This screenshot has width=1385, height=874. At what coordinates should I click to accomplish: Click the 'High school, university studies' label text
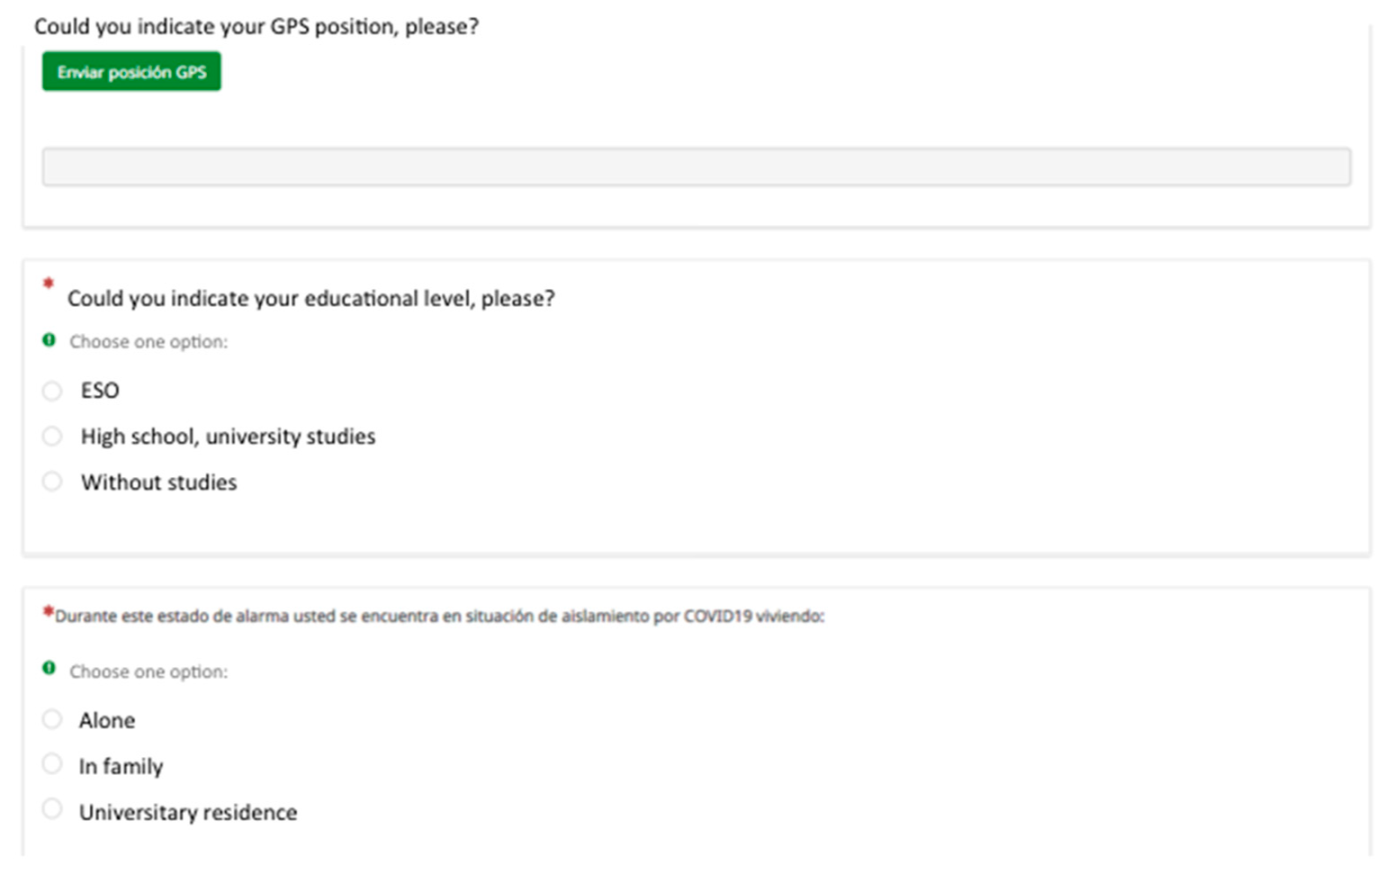(228, 437)
